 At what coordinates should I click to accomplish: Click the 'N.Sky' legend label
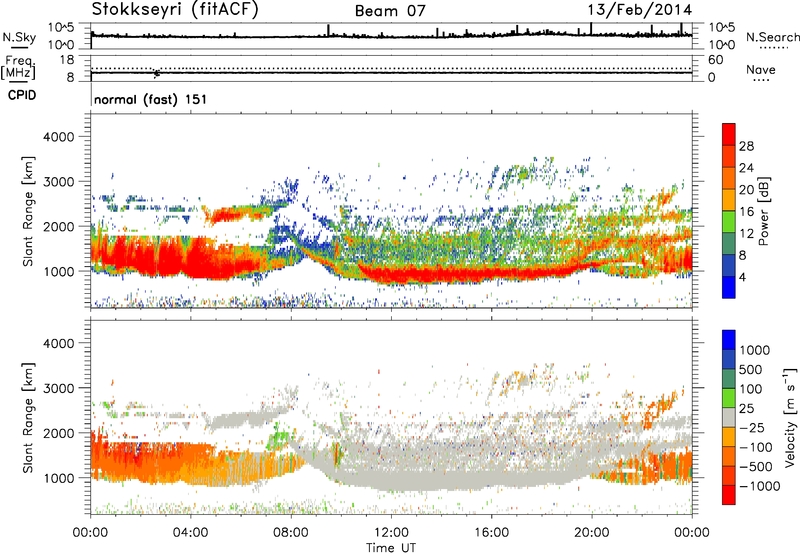pyautogui.click(x=19, y=37)
